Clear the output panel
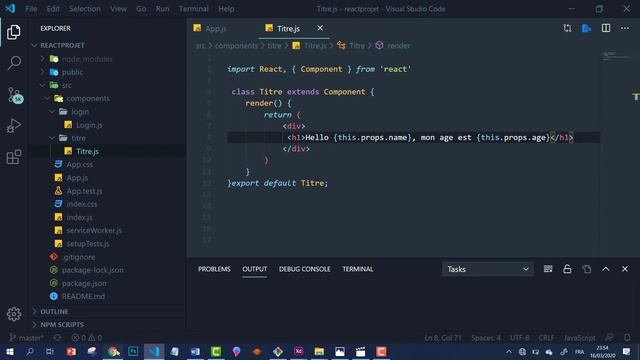Image resolution: width=640 pixels, height=360 pixels. (548, 269)
